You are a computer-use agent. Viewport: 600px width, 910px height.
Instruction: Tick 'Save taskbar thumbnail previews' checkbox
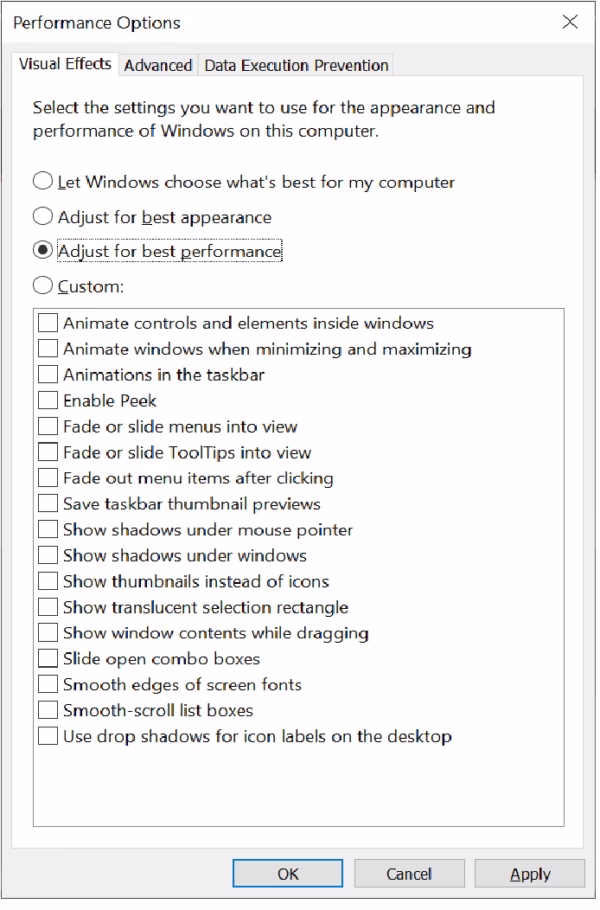tap(48, 504)
